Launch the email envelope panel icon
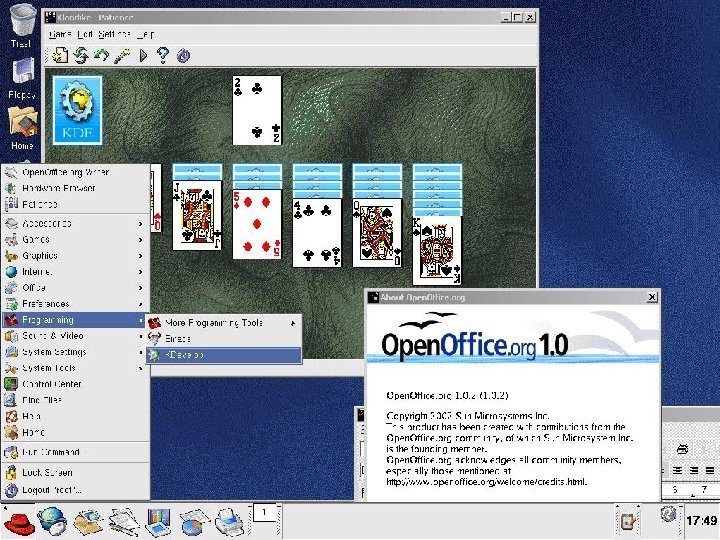This screenshot has width=720, height=540. point(88,522)
